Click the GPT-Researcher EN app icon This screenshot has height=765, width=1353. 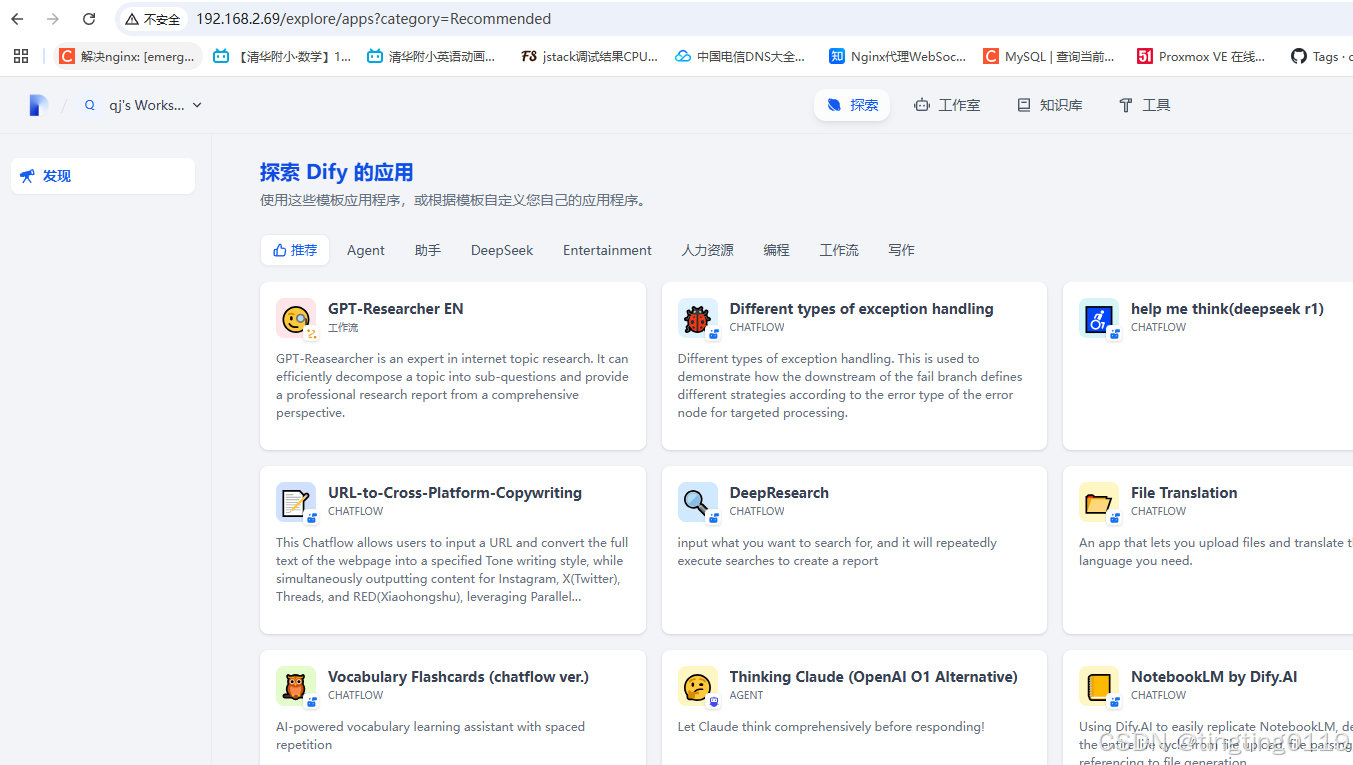point(296,318)
